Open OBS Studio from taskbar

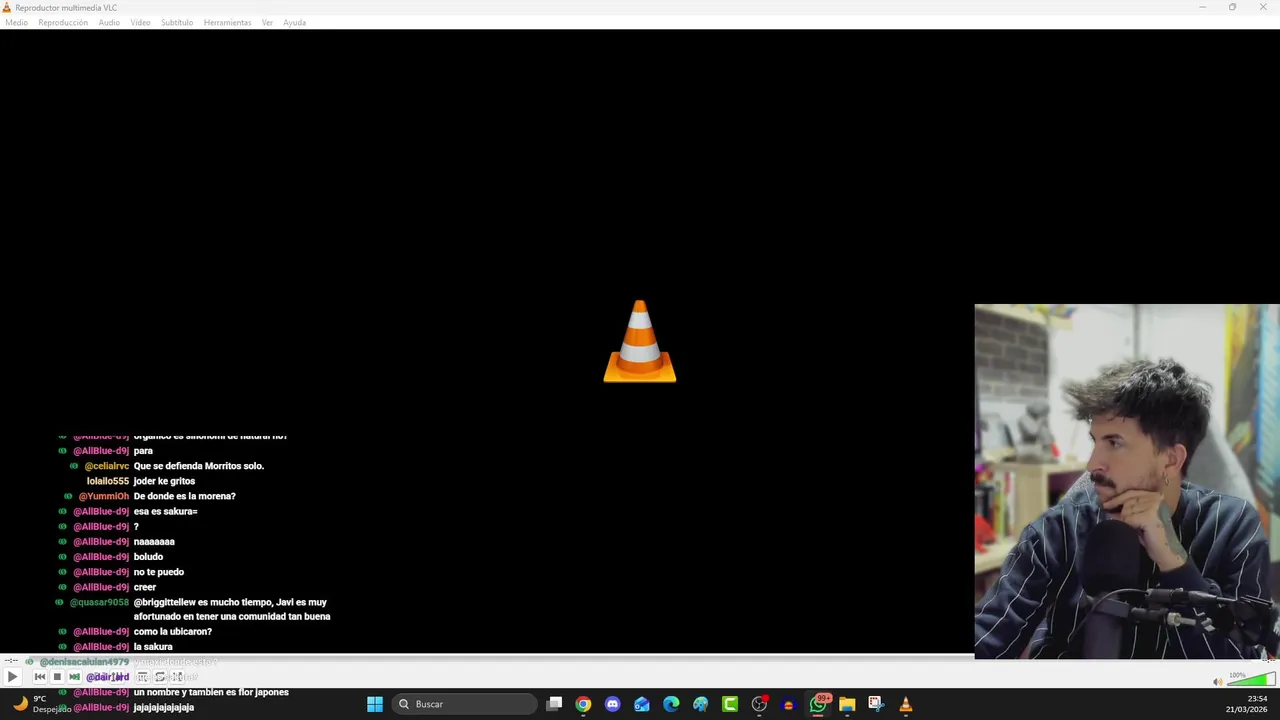[759, 704]
